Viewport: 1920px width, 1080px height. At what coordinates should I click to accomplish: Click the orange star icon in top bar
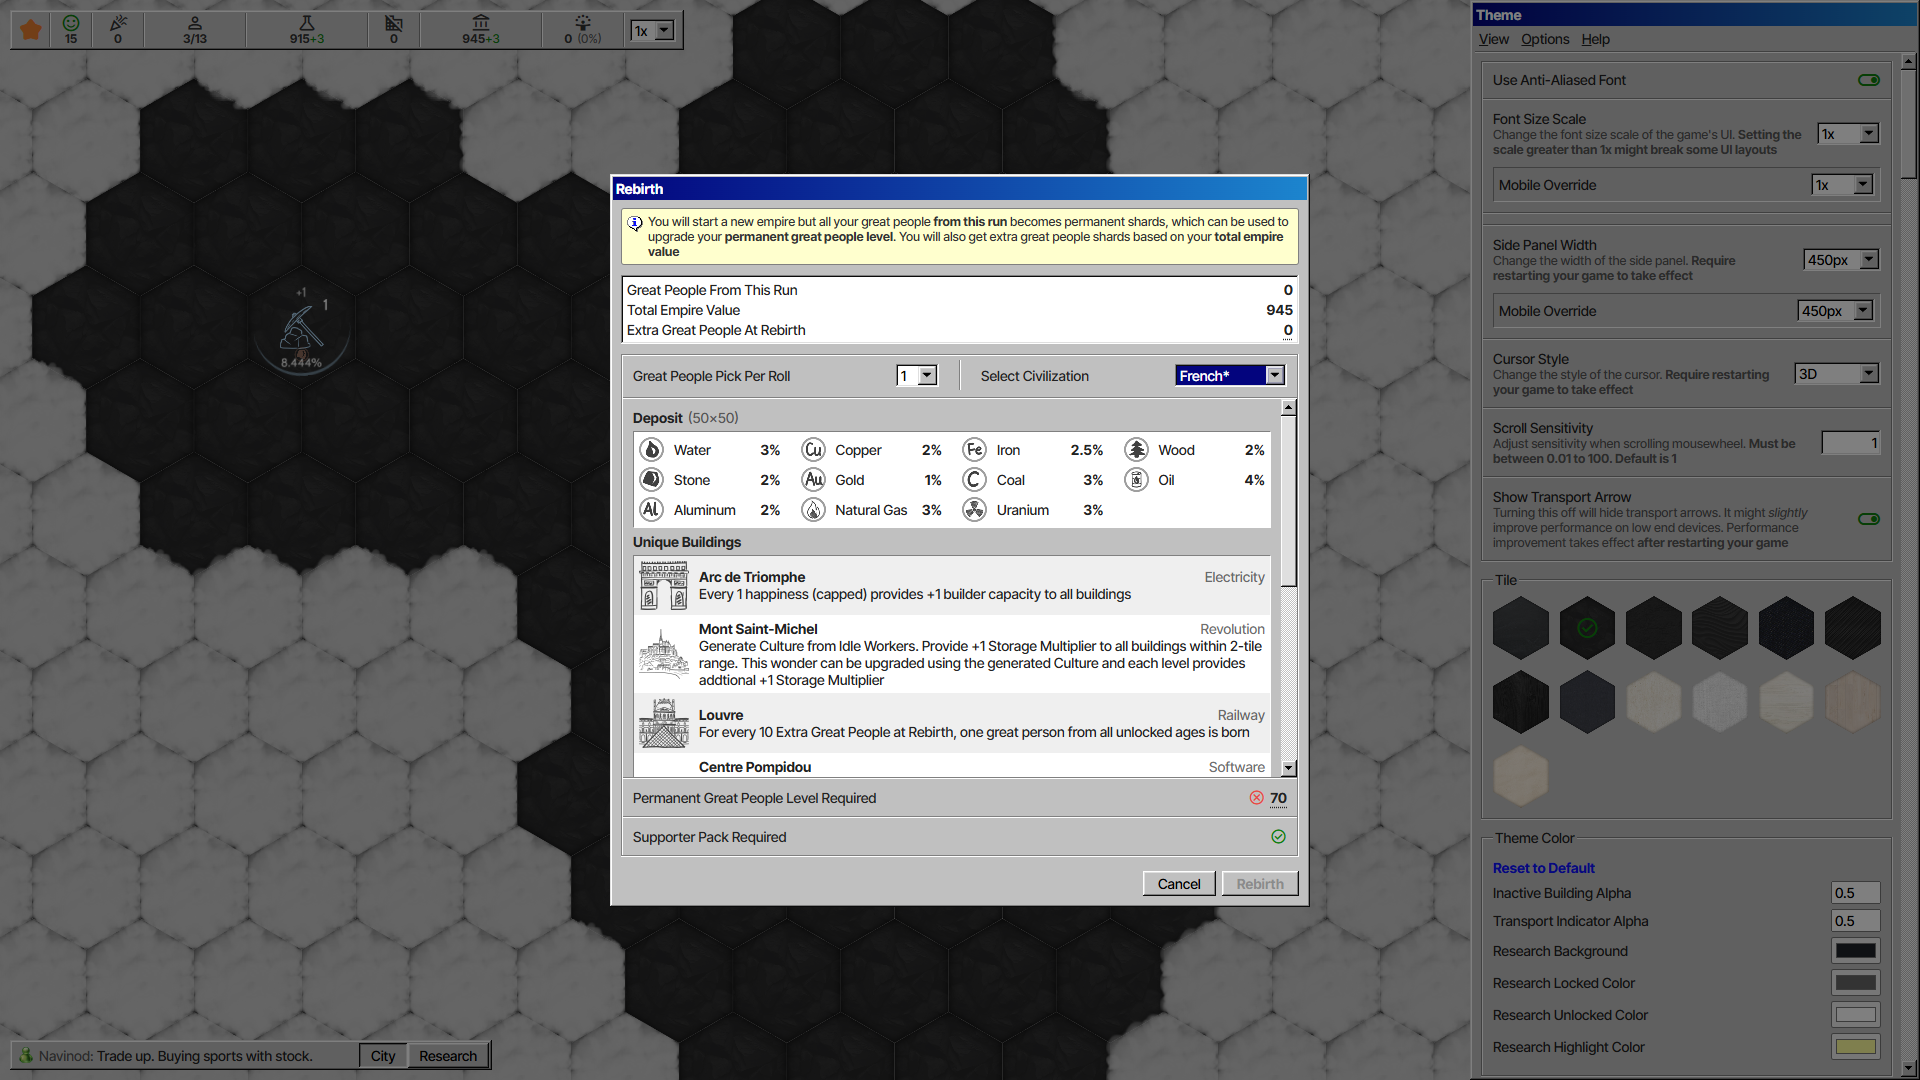pos(31,30)
